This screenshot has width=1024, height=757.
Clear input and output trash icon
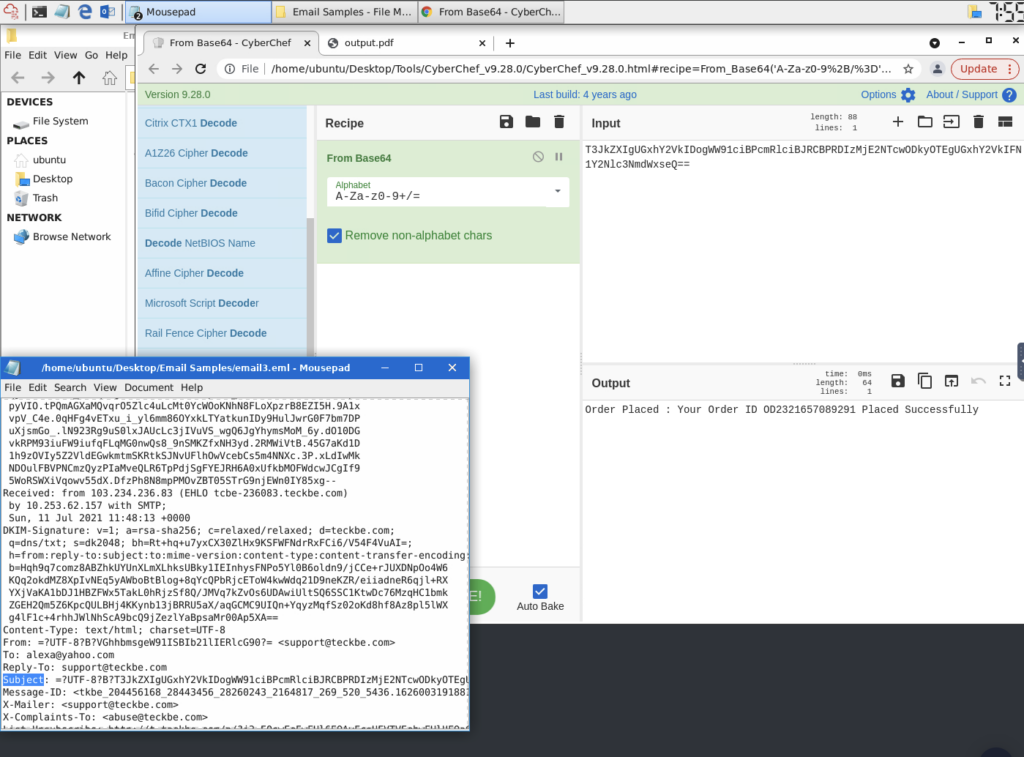click(x=978, y=122)
